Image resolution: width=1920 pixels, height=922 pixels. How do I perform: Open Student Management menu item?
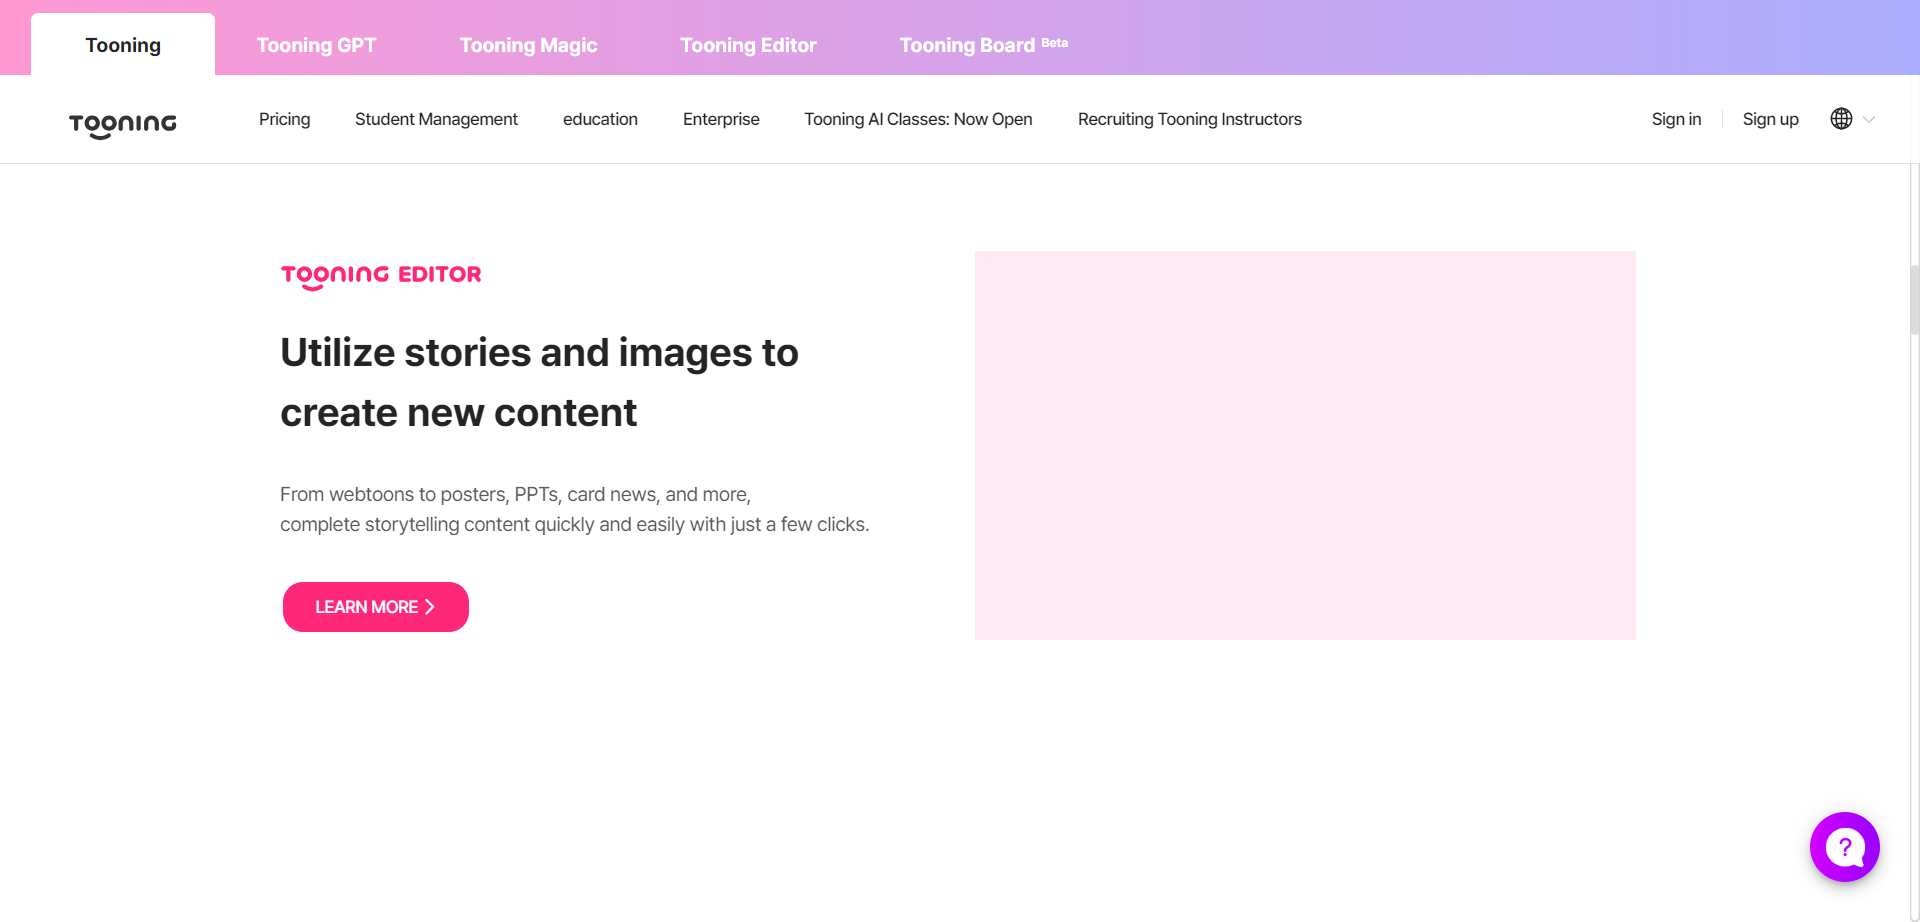[x=436, y=119]
